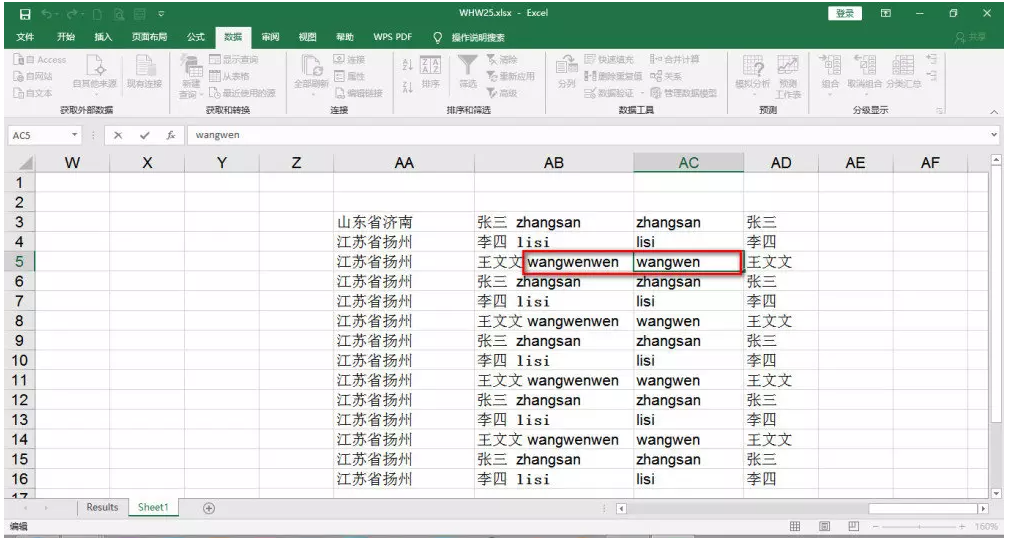
Task: Click Edit Links (编辑链接)
Action: click(358, 93)
